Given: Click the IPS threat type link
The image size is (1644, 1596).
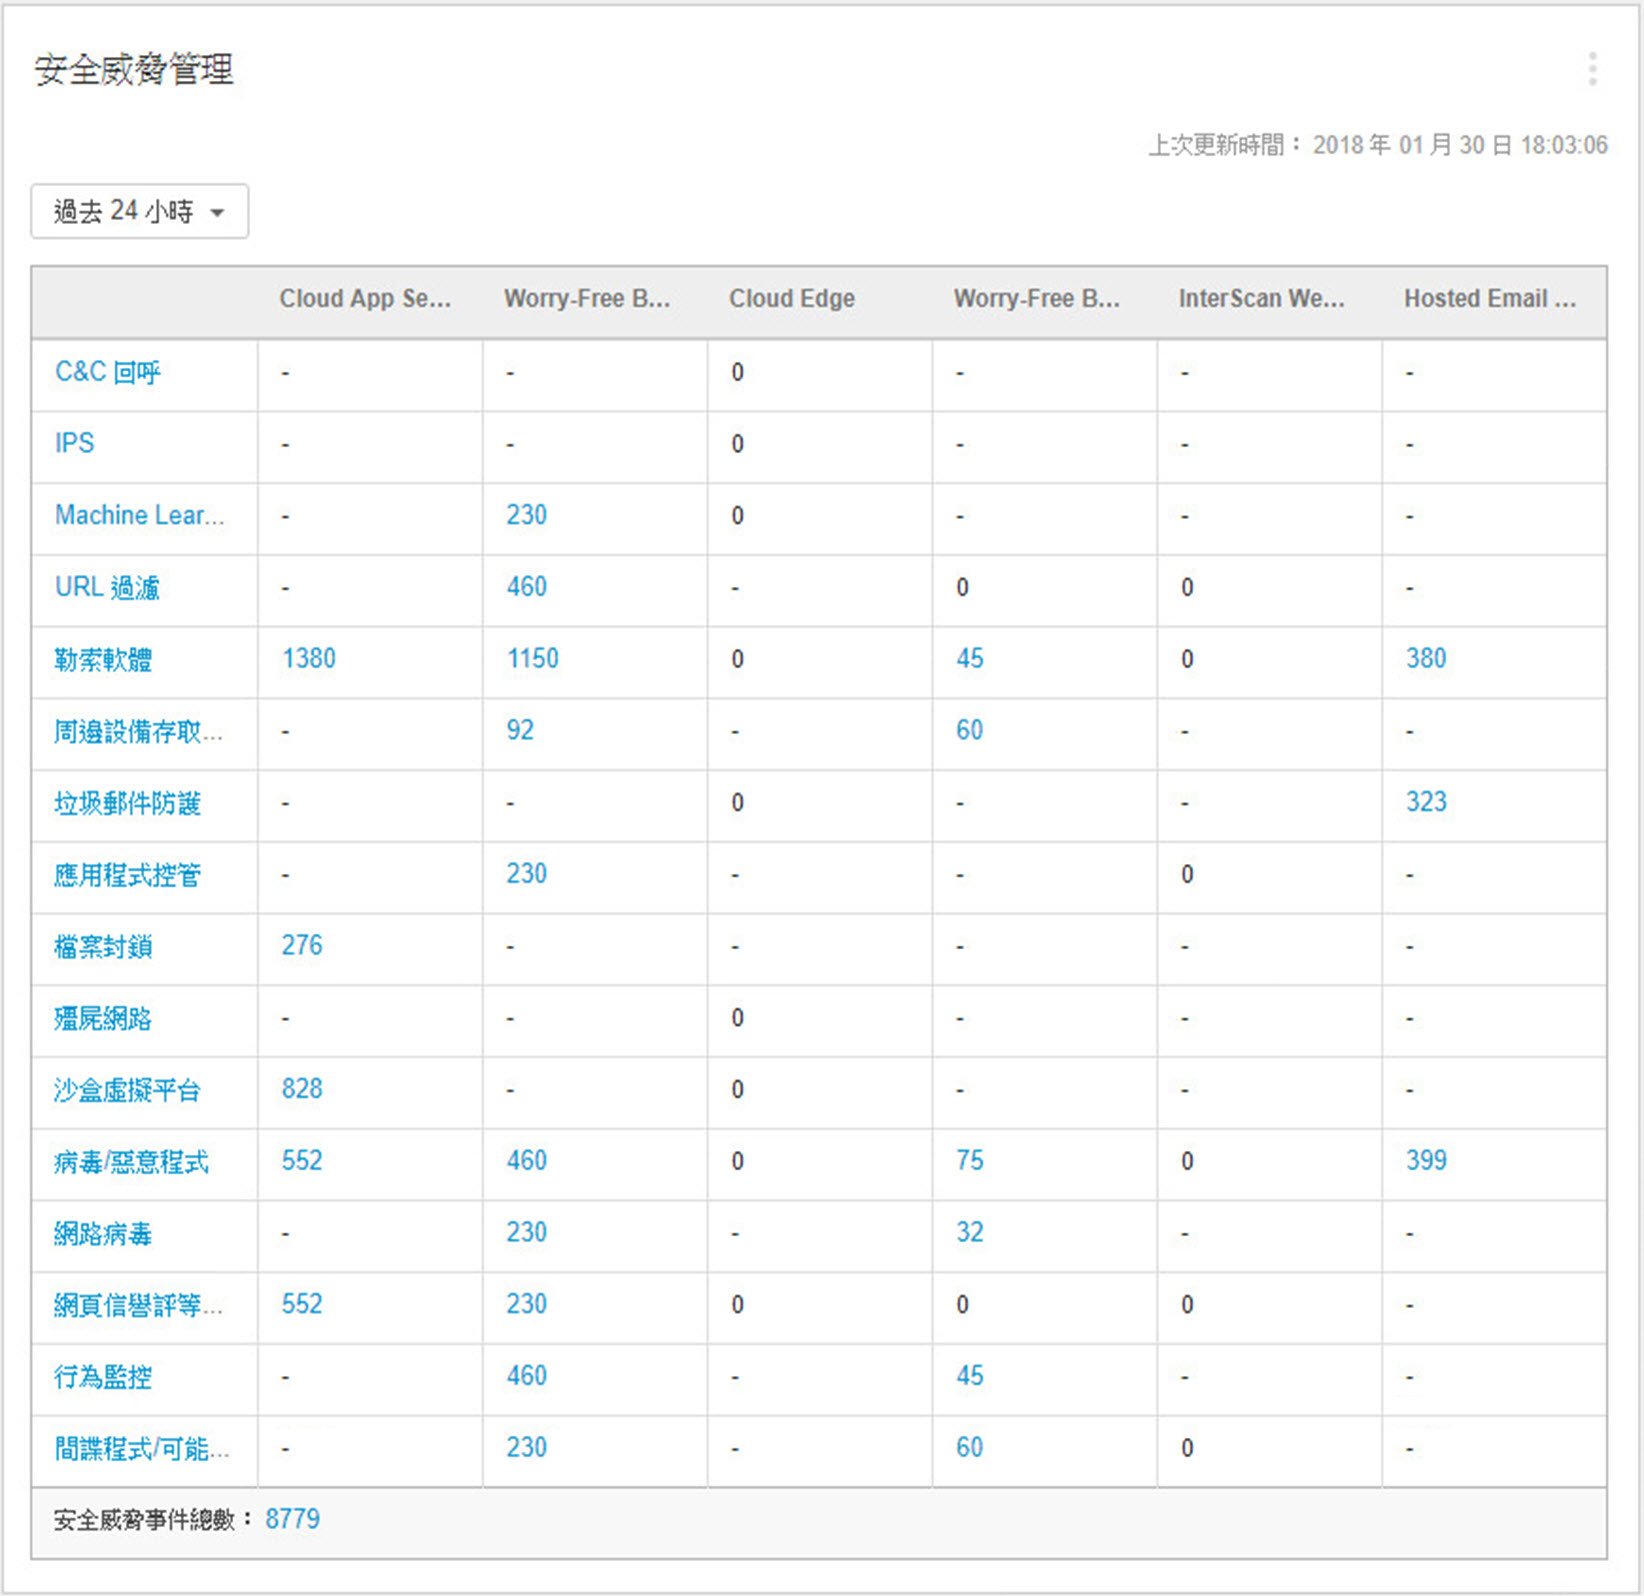Looking at the screenshot, I should pyautogui.click(x=74, y=443).
